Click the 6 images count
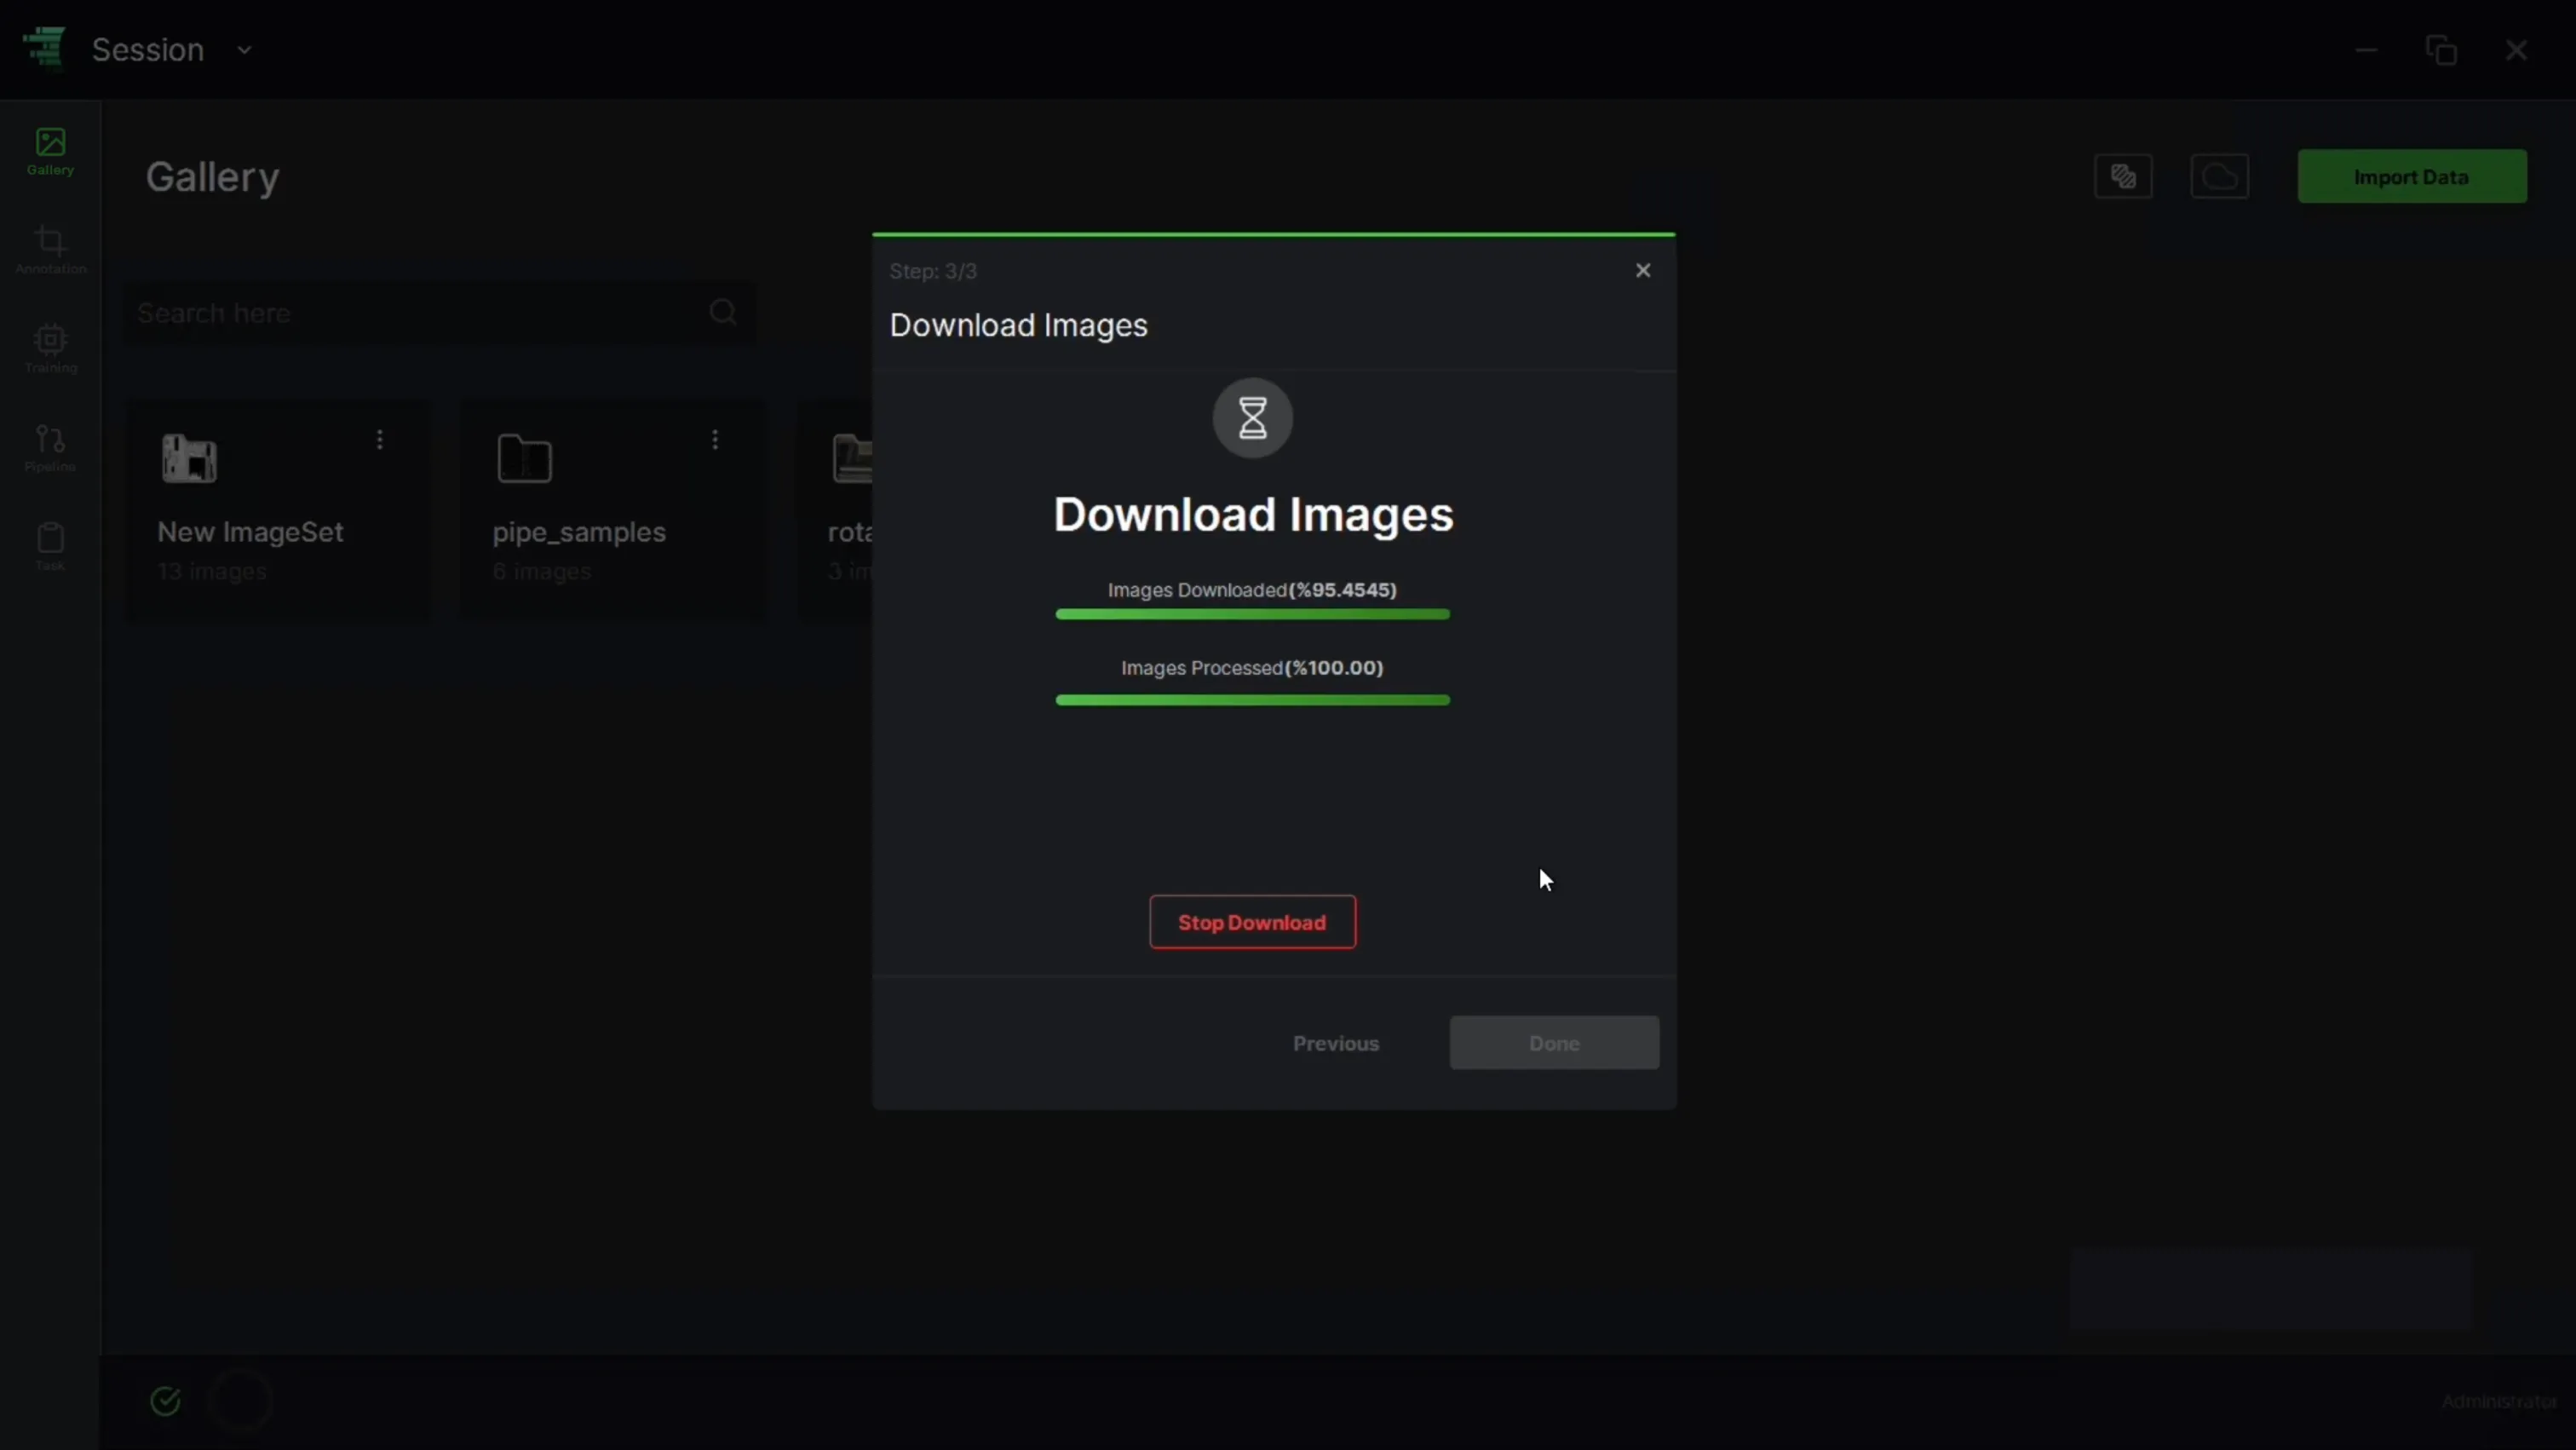 click(x=542, y=571)
